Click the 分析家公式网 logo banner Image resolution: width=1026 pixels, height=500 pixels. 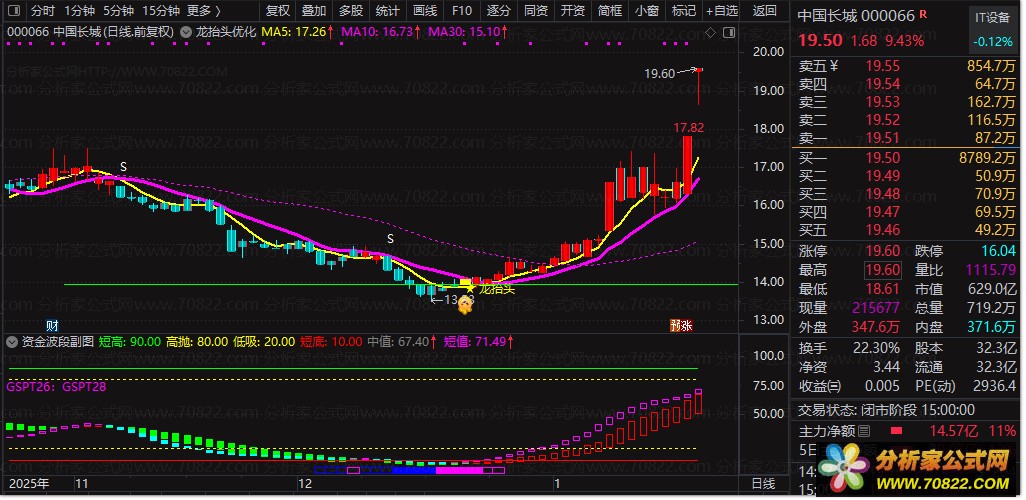click(917, 471)
